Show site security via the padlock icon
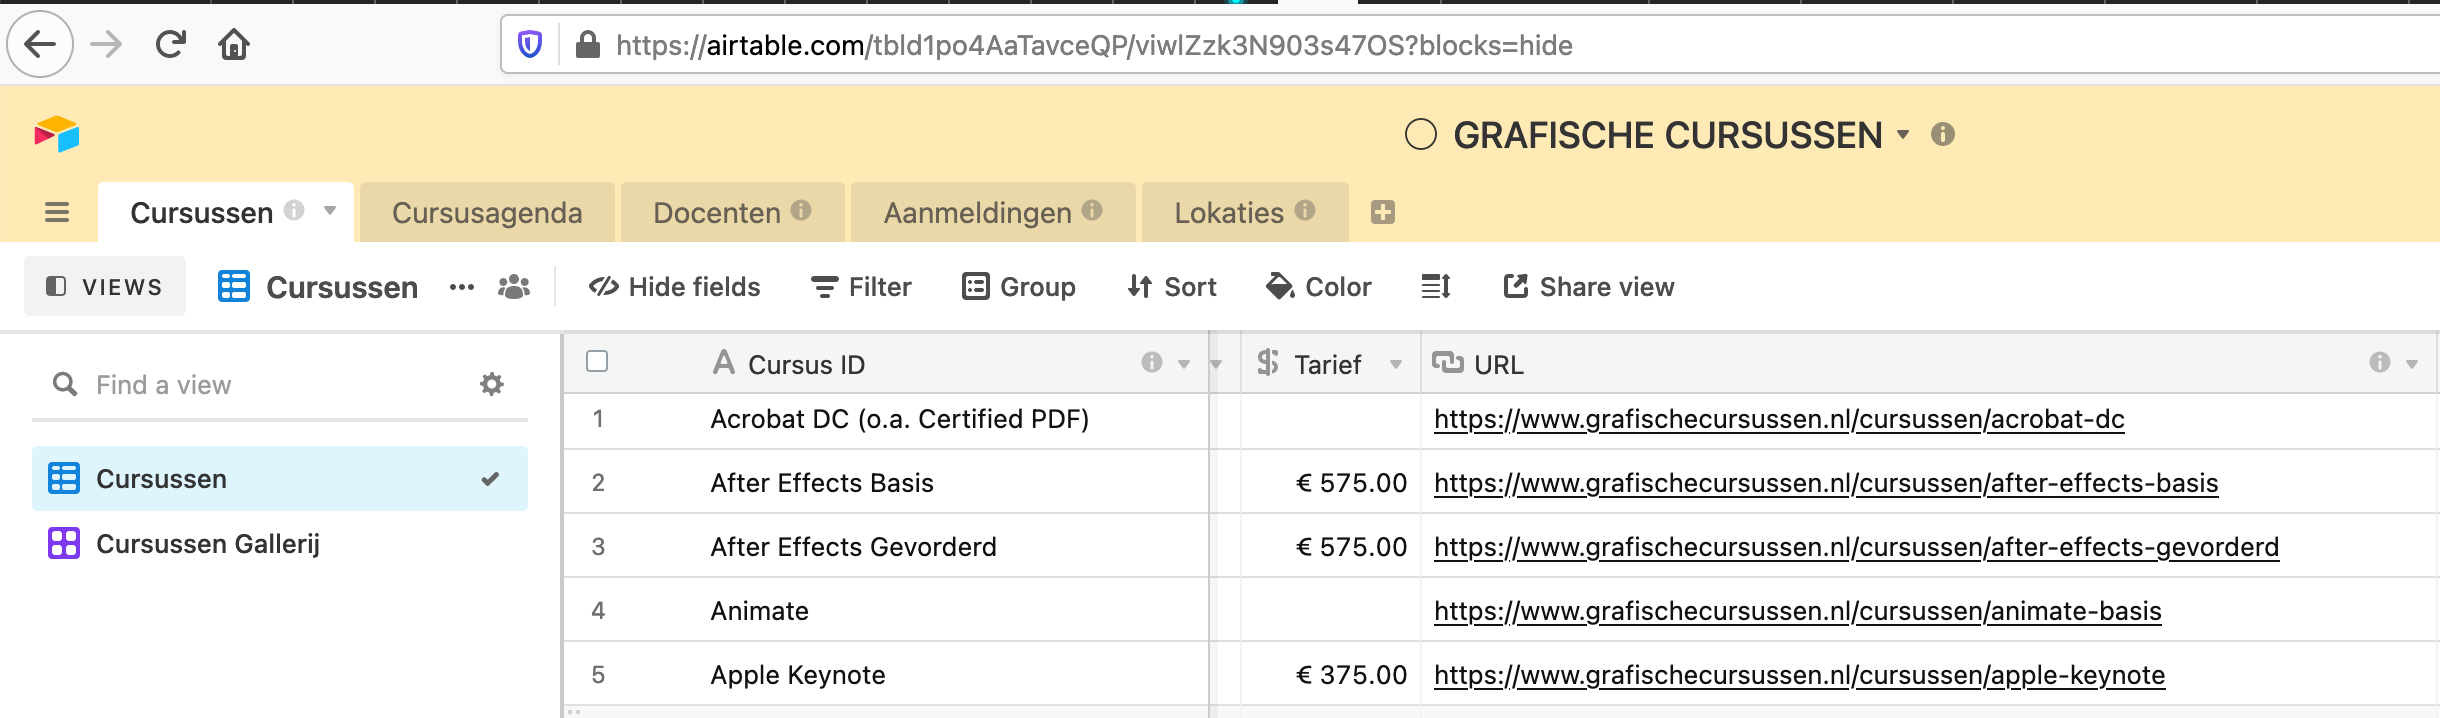2440x718 pixels. pyautogui.click(x=588, y=44)
